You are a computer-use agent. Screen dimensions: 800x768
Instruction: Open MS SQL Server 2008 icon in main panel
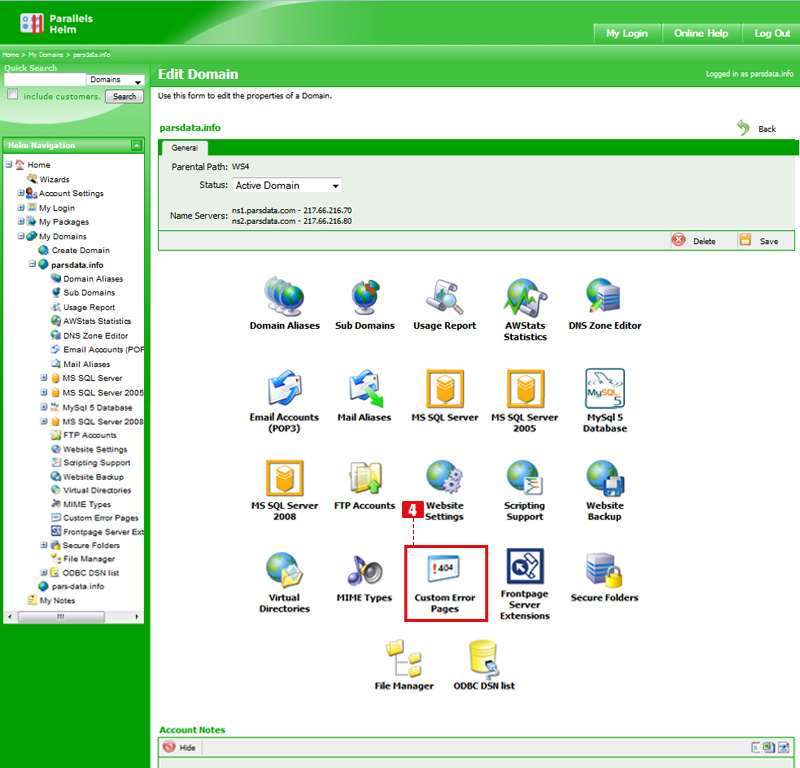(285, 479)
